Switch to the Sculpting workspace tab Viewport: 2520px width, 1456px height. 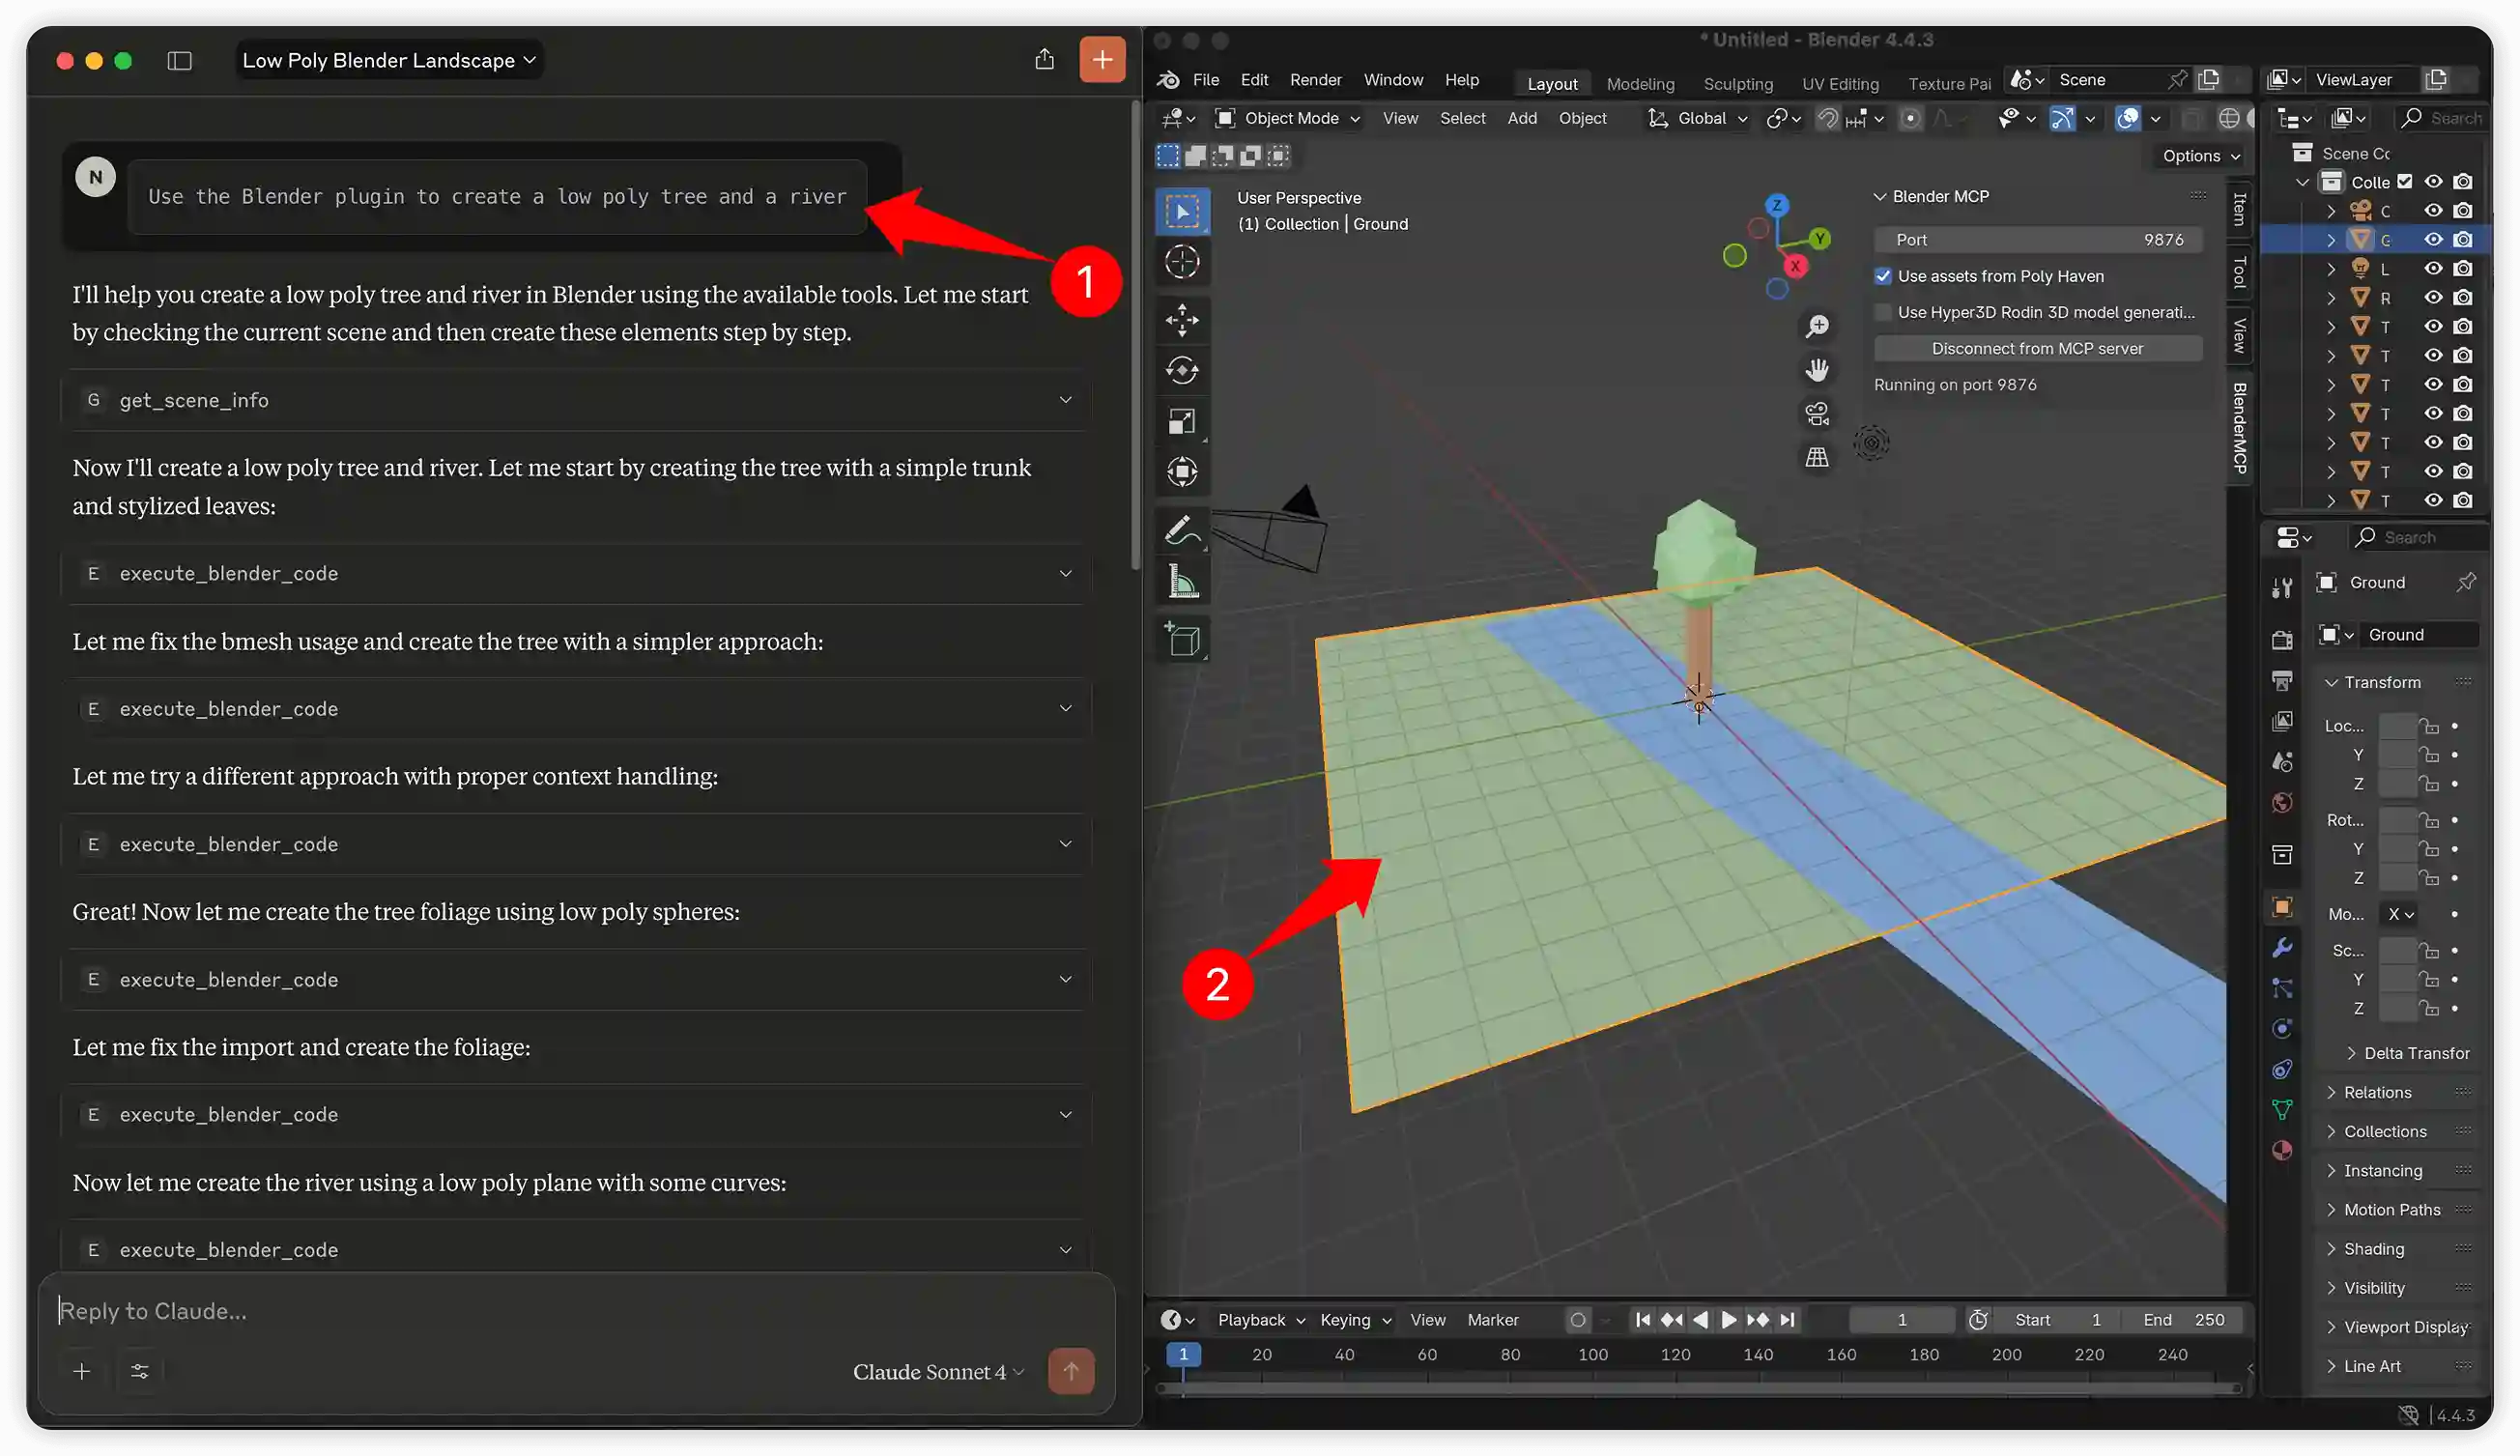1738,84
